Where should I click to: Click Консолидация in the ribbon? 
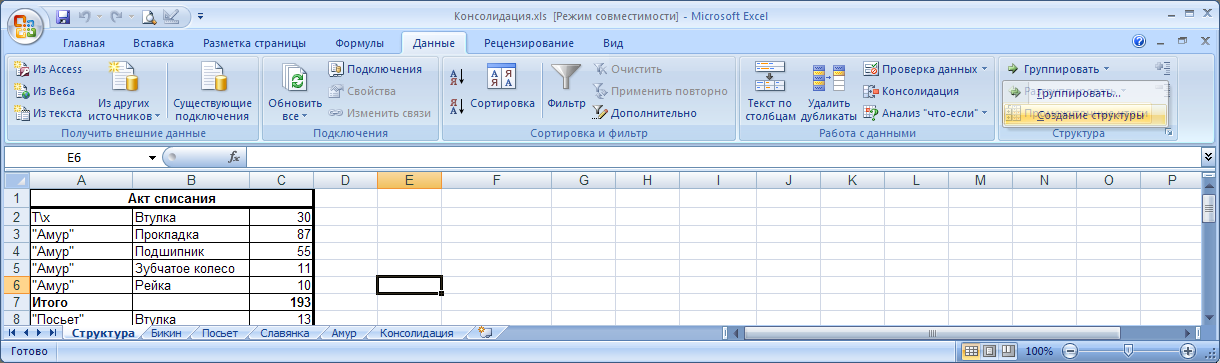911,91
